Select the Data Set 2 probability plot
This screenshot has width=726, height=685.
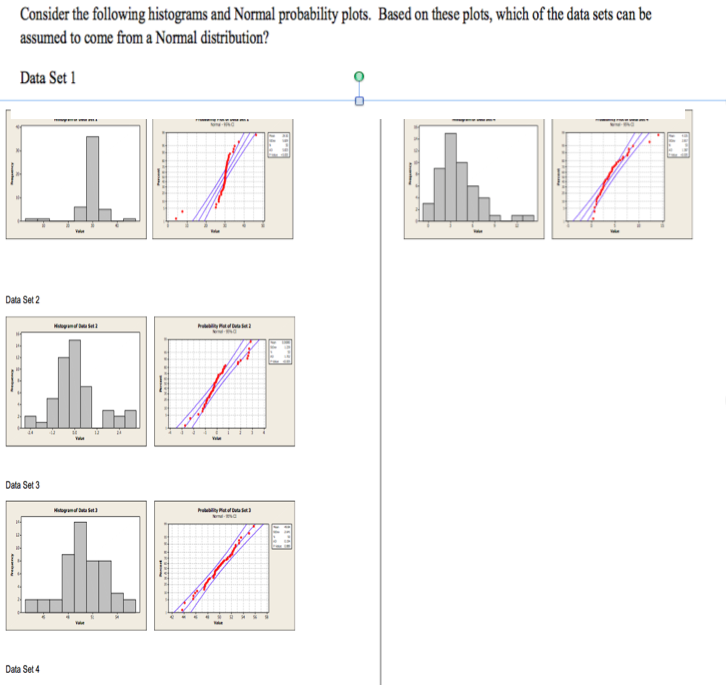click(225, 381)
